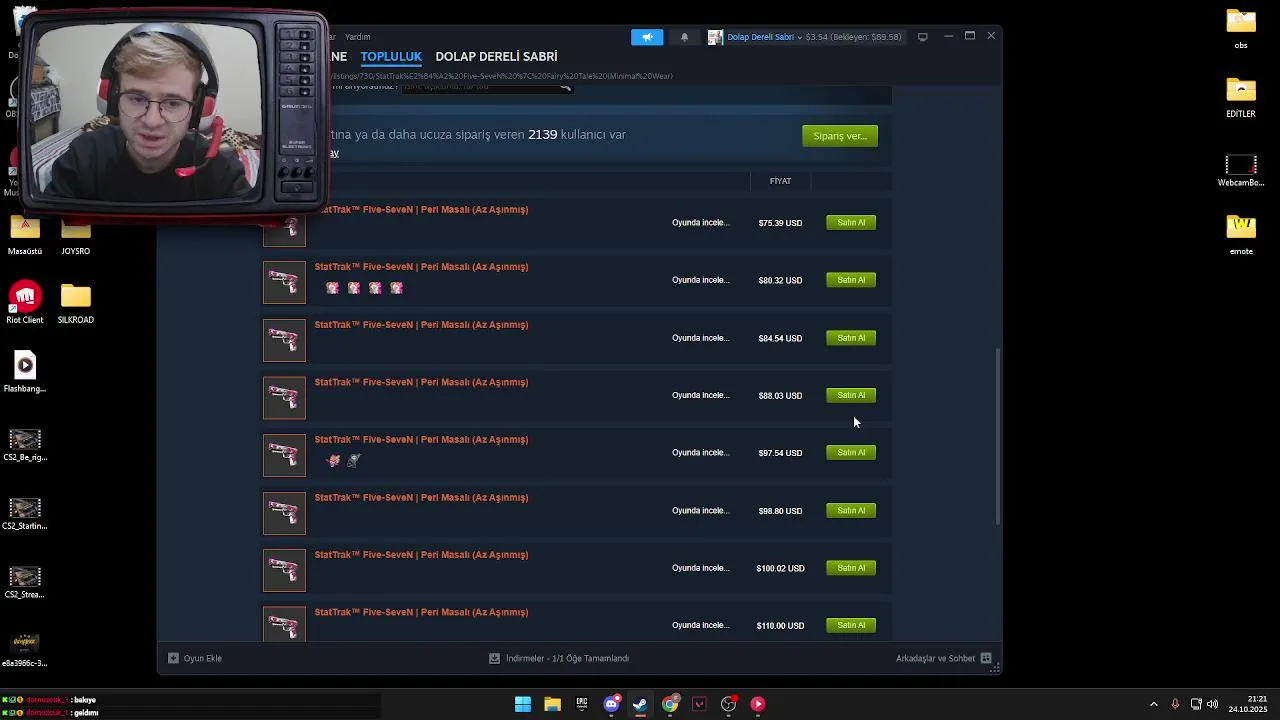
Task: Show hidden system tray icons
Action: pyautogui.click(x=1154, y=704)
